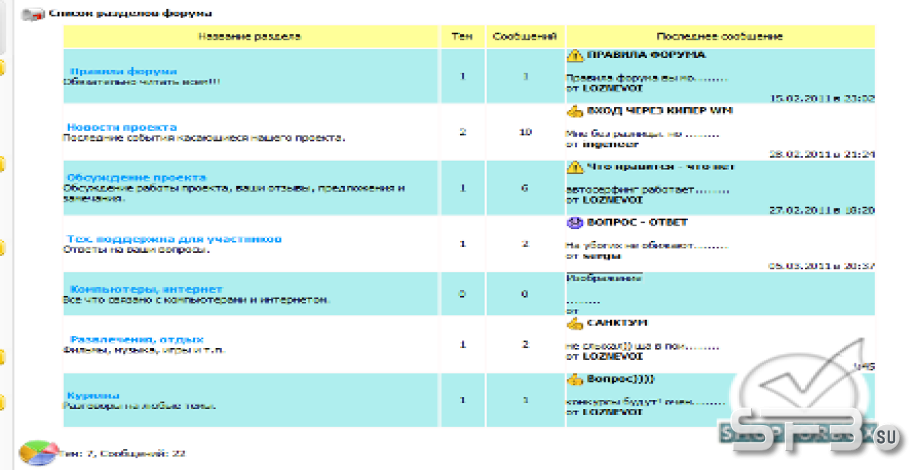
Task: Click the forum sections list header icon
Action: (x=33, y=14)
